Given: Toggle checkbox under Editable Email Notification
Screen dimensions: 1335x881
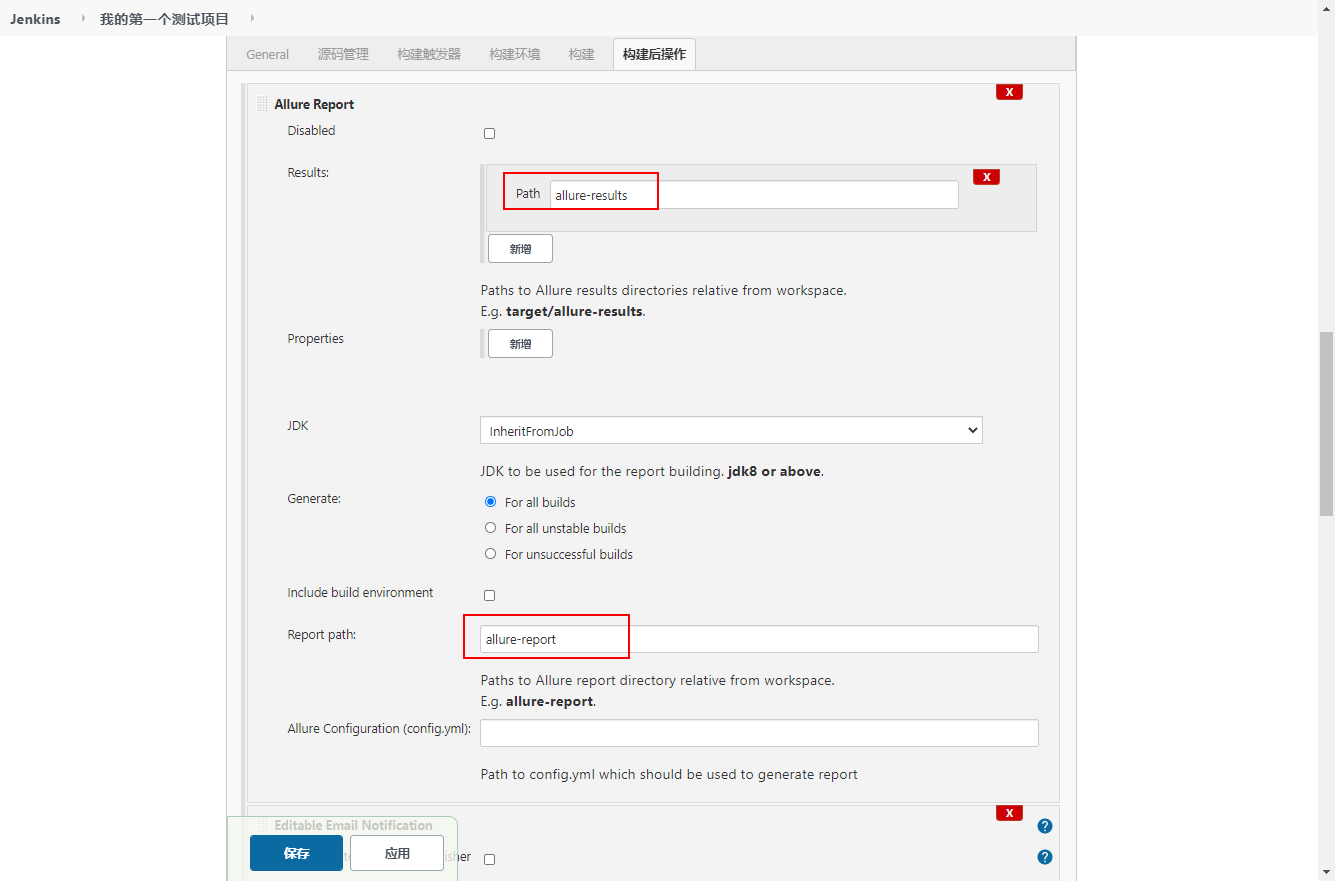Looking at the screenshot, I should point(489,859).
